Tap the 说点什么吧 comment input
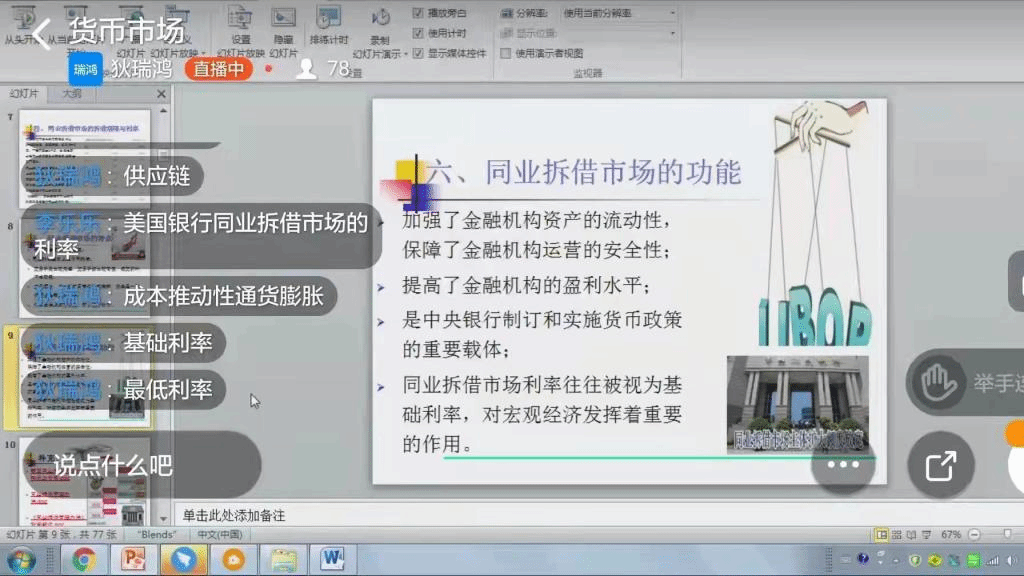The height and width of the screenshot is (576, 1024). 142,465
